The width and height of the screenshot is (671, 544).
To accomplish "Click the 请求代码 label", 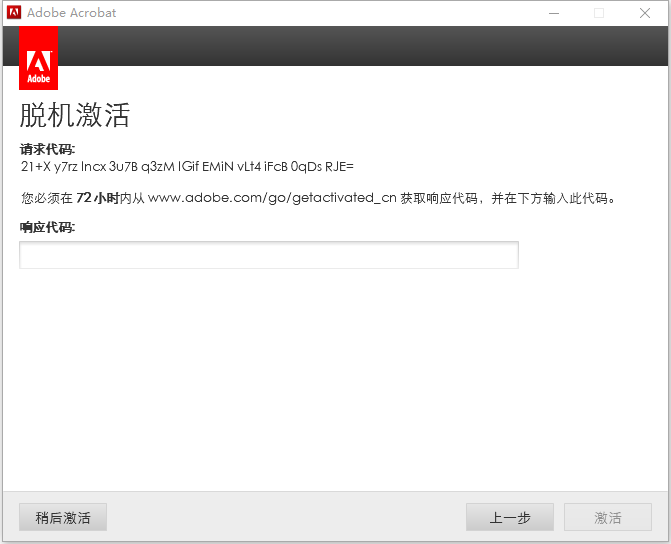I will [47, 149].
